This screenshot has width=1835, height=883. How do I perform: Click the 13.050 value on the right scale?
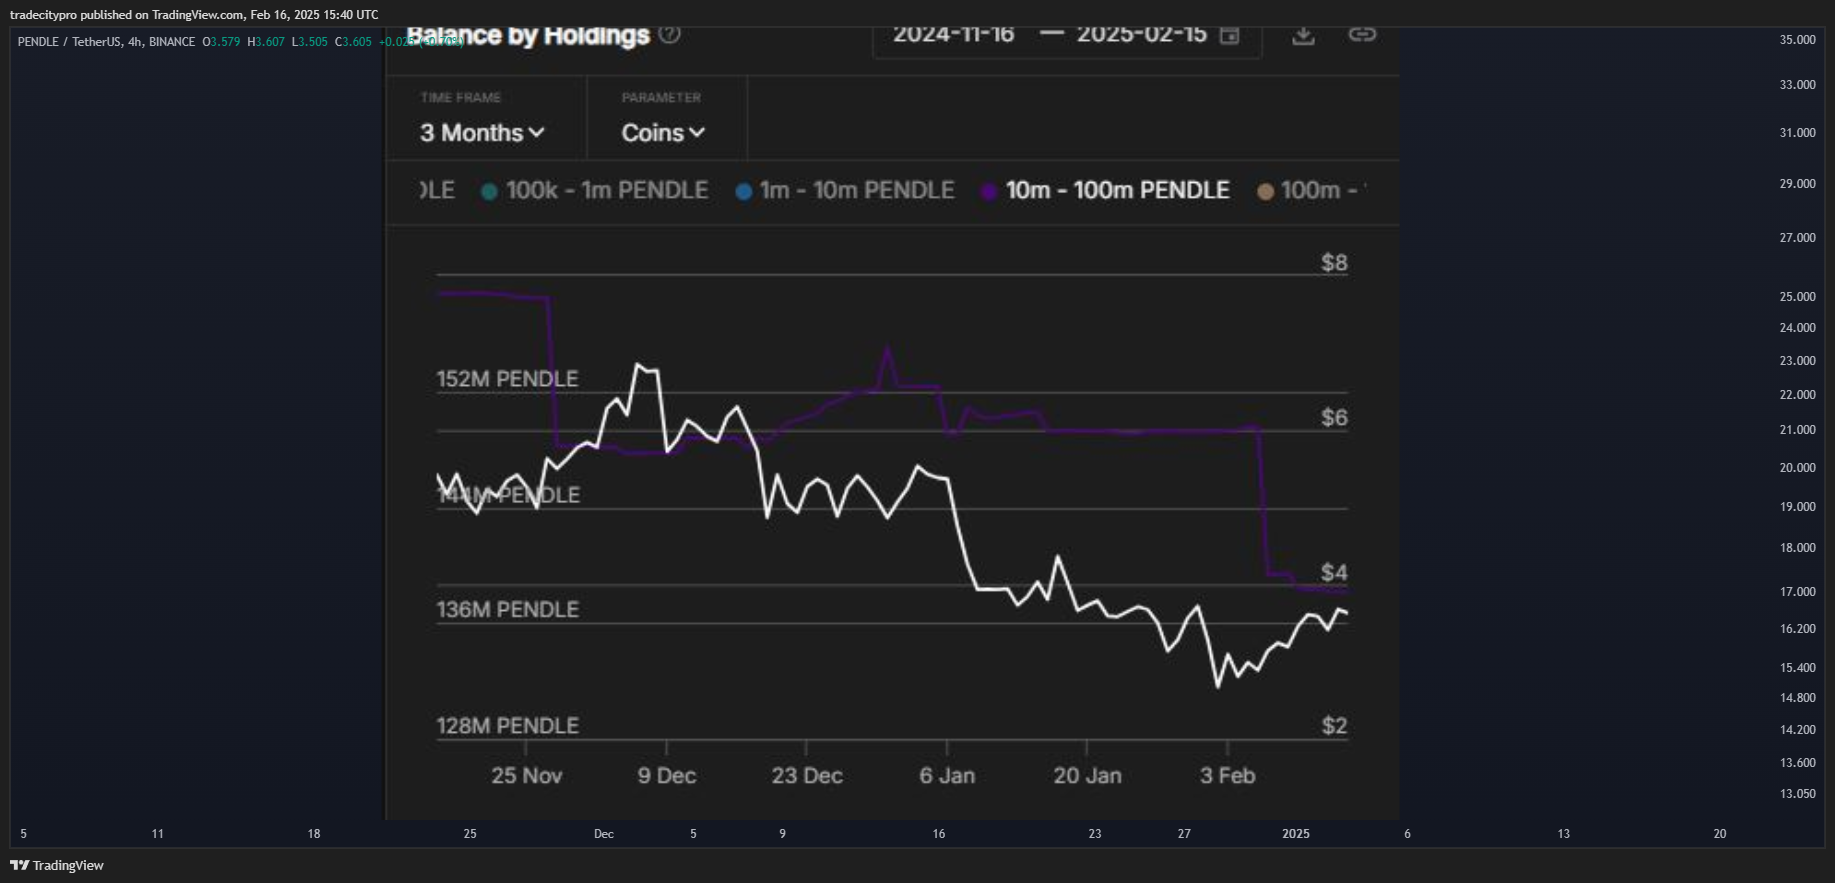[1797, 794]
